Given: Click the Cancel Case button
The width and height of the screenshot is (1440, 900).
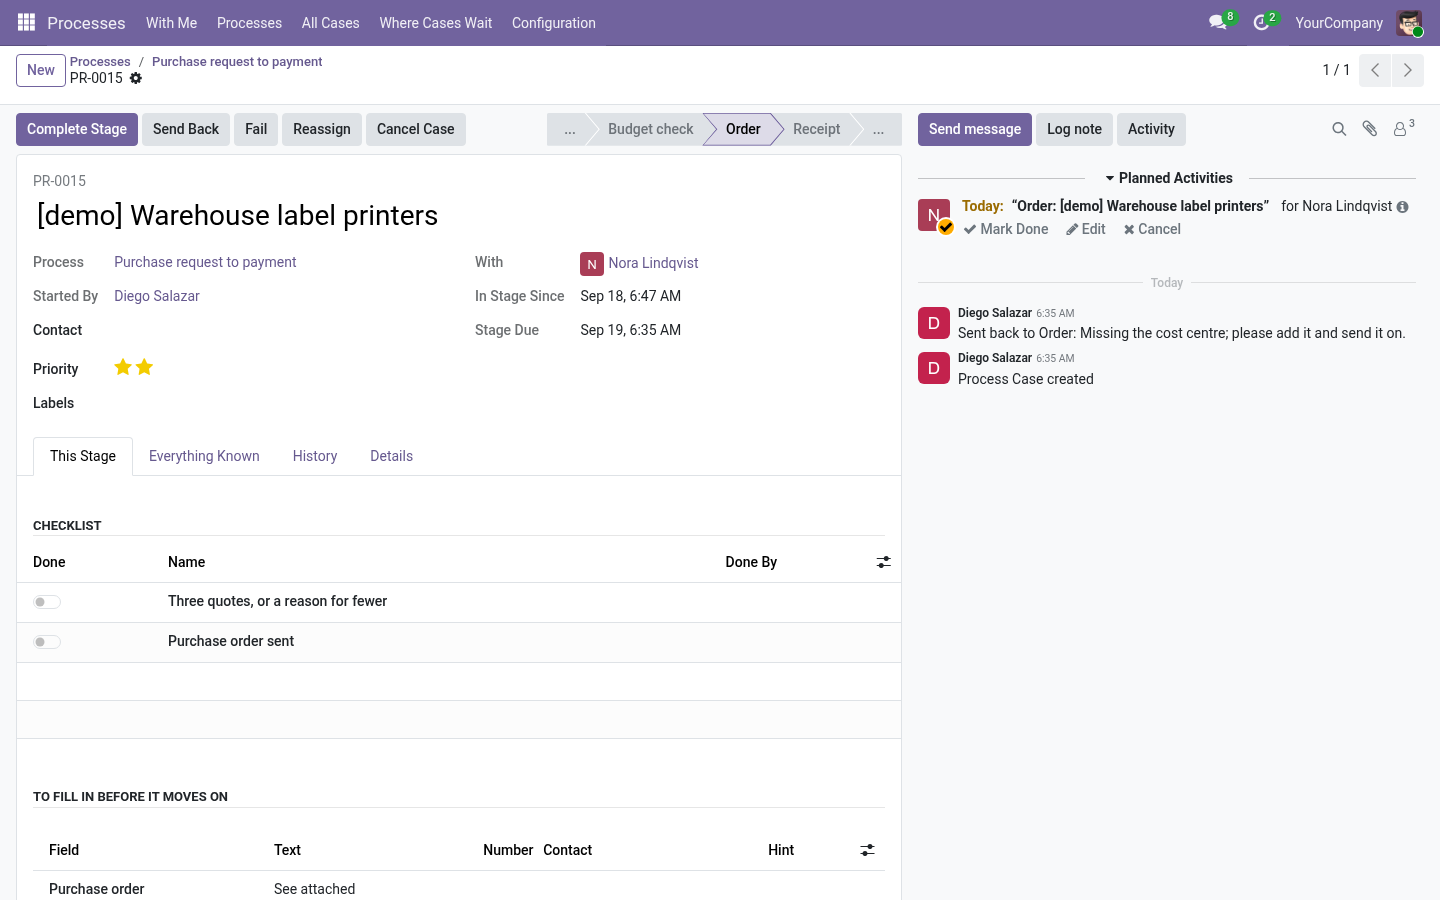Looking at the screenshot, I should click(x=416, y=129).
